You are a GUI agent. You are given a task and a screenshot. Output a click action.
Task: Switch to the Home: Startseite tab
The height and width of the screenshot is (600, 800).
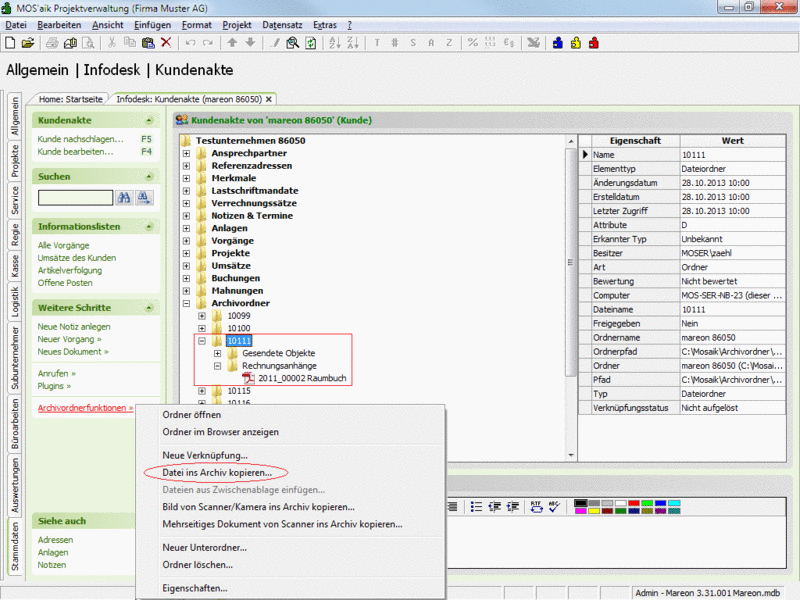[70, 99]
